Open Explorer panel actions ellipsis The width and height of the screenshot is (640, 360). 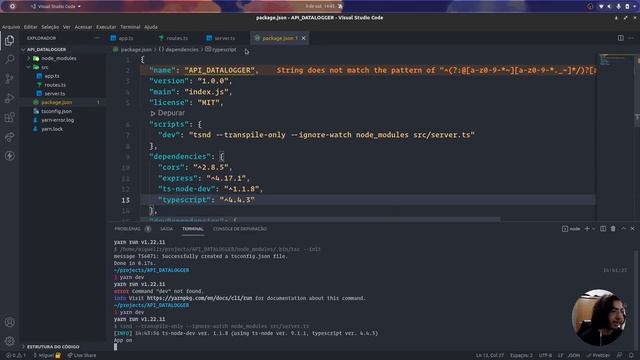pyautogui.click(x=96, y=38)
